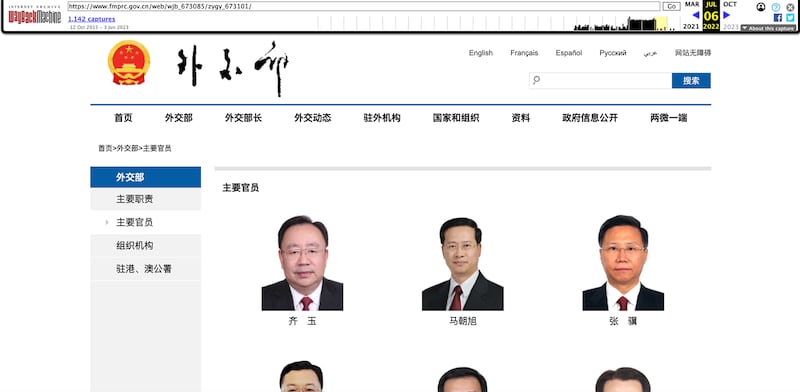
Task: Open 主要职责 in the sidebar
Action: click(145, 199)
